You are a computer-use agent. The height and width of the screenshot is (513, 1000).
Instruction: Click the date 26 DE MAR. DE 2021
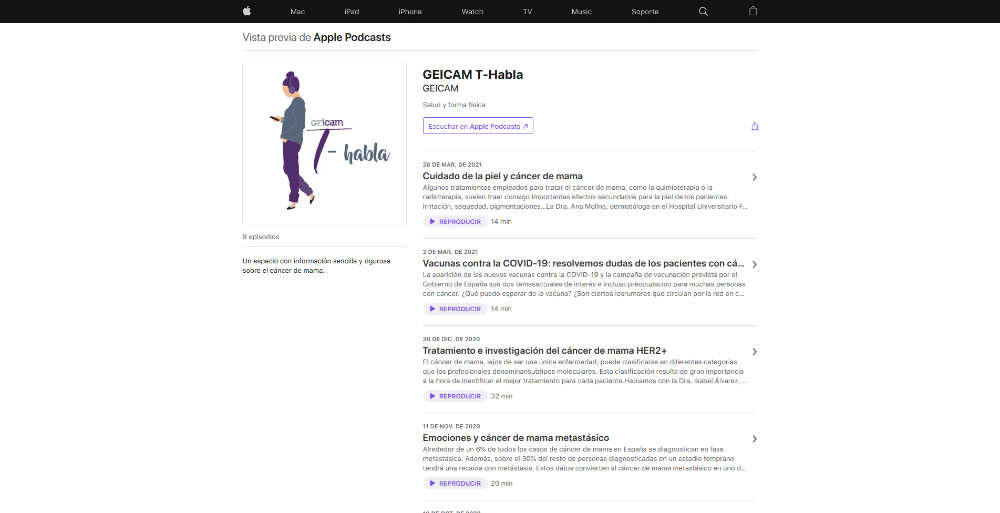click(452, 165)
